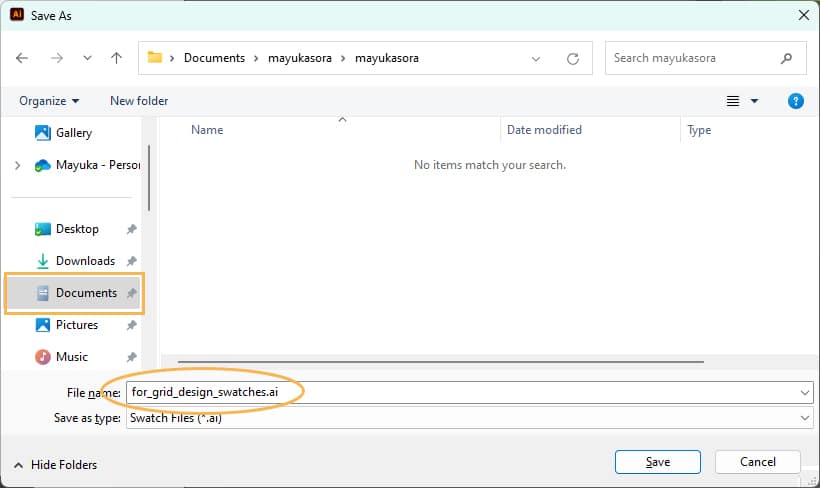Sort by the Date modified column
Image resolution: width=820 pixels, height=488 pixels.
544,130
